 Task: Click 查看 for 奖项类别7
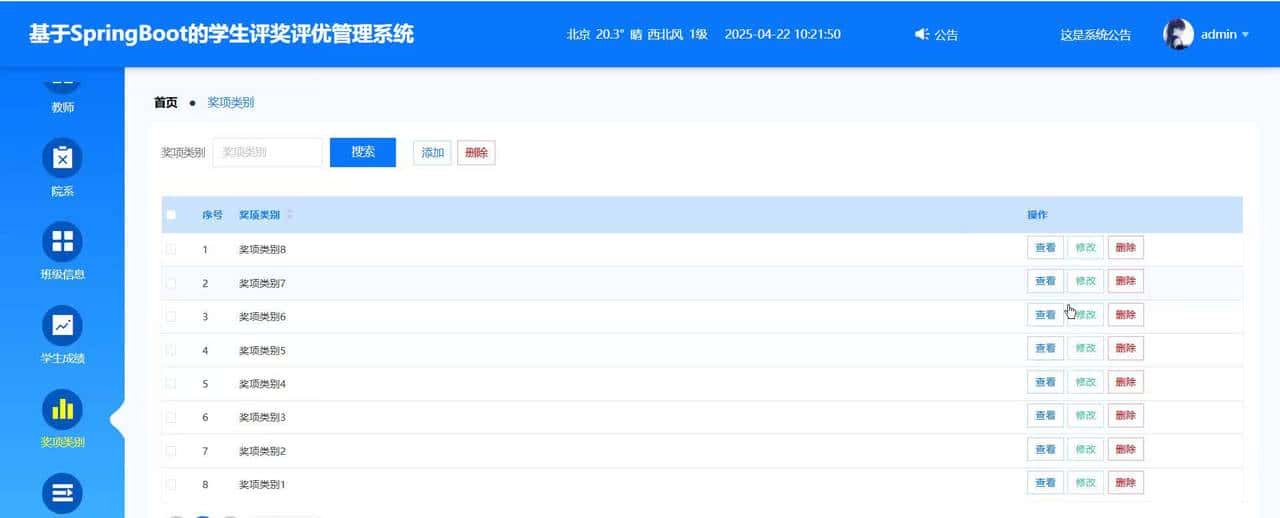click(1045, 281)
